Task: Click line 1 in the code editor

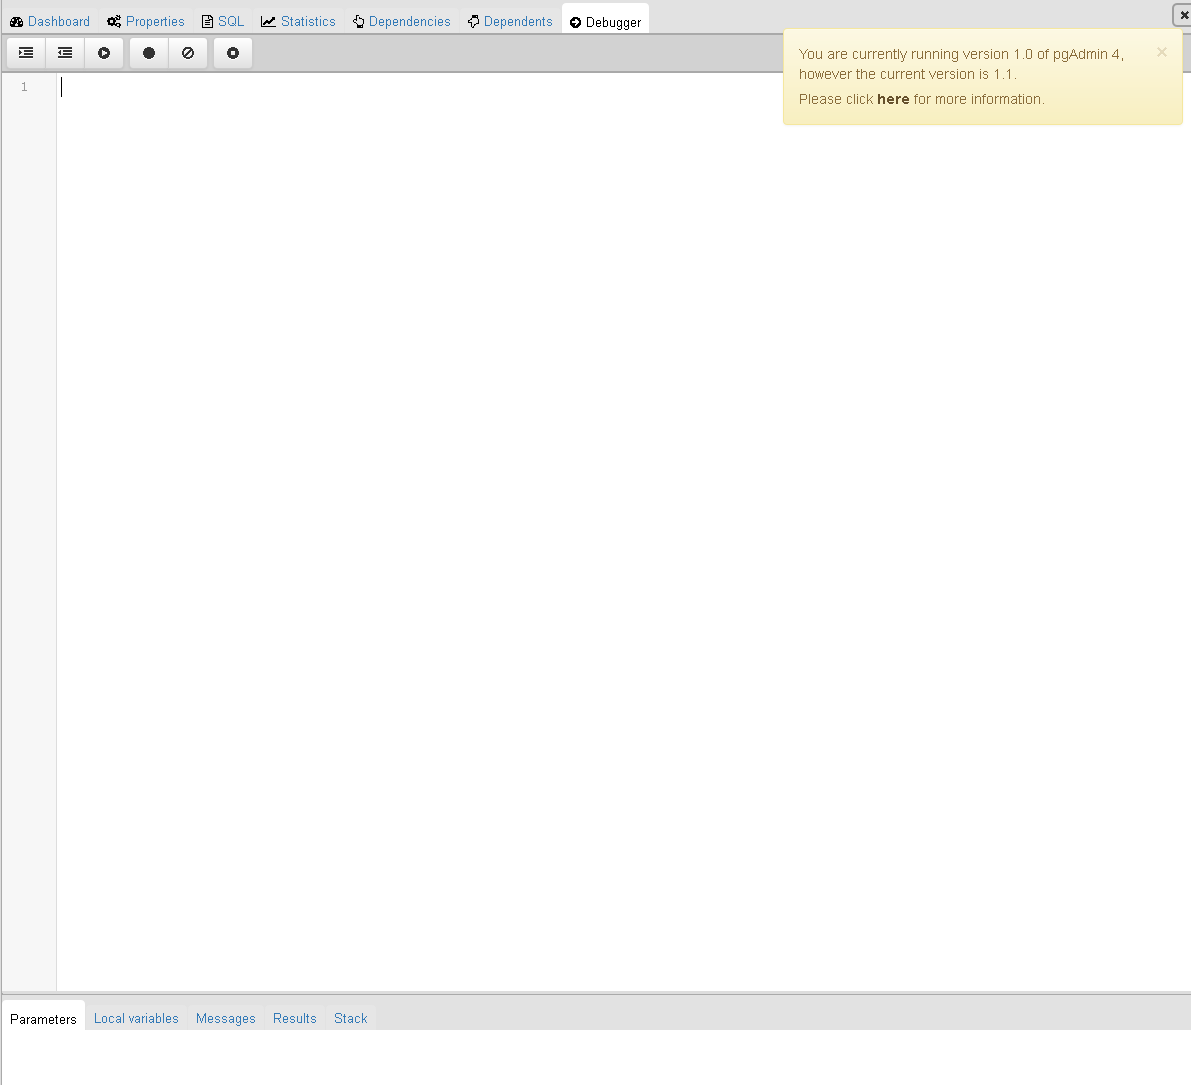Action: point(400,87)
